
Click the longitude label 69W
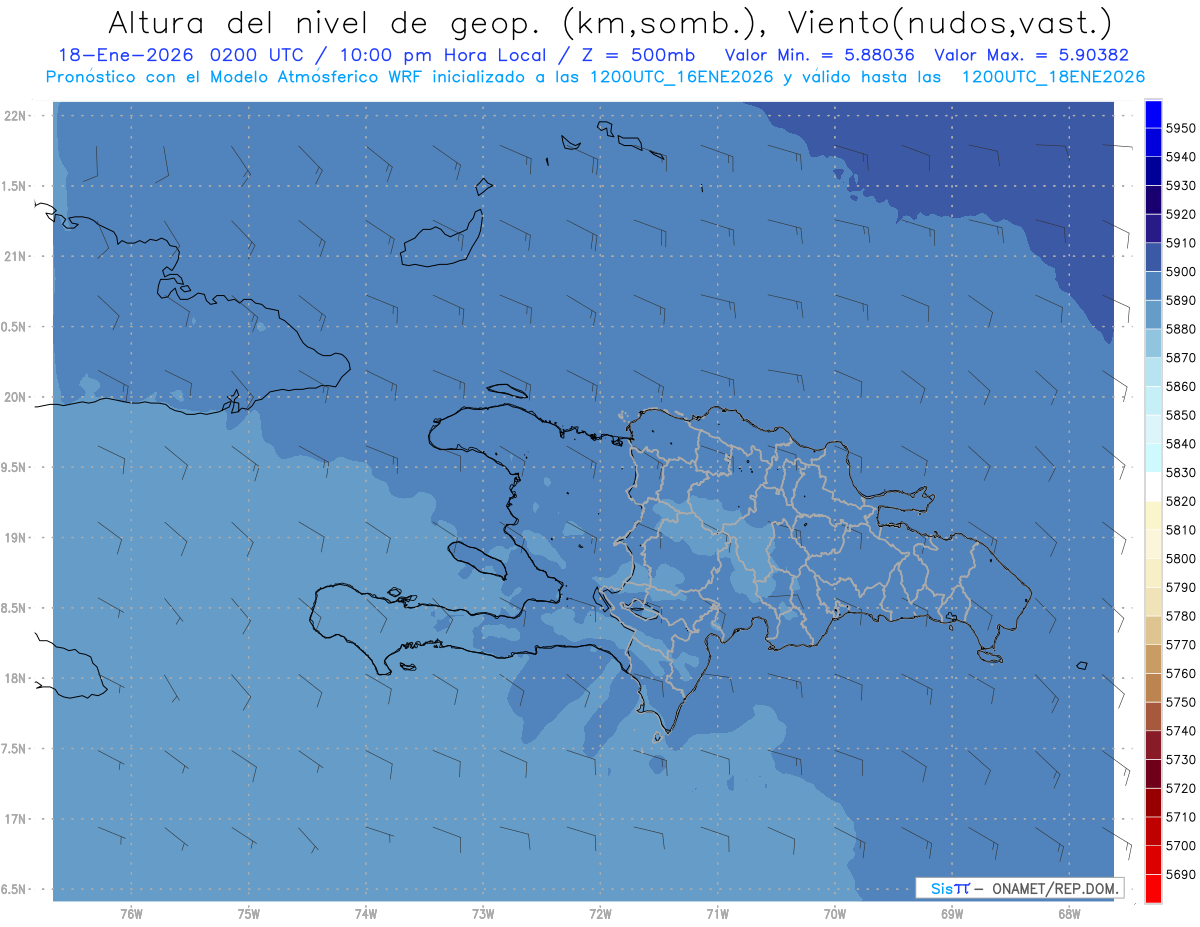click(x=952, y=914)
